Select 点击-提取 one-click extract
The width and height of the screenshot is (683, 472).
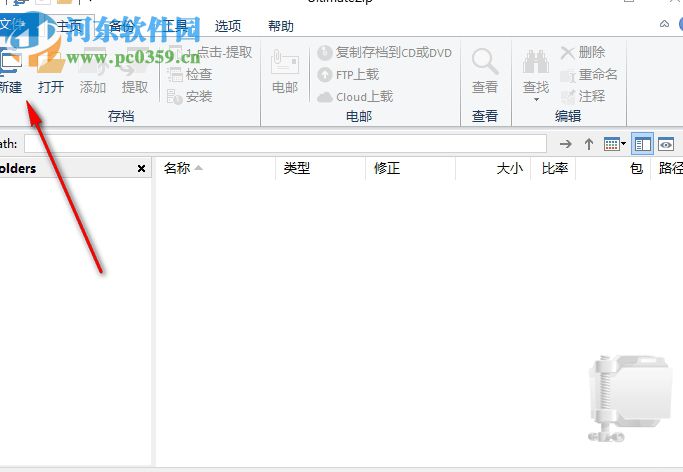click(210, 53)
